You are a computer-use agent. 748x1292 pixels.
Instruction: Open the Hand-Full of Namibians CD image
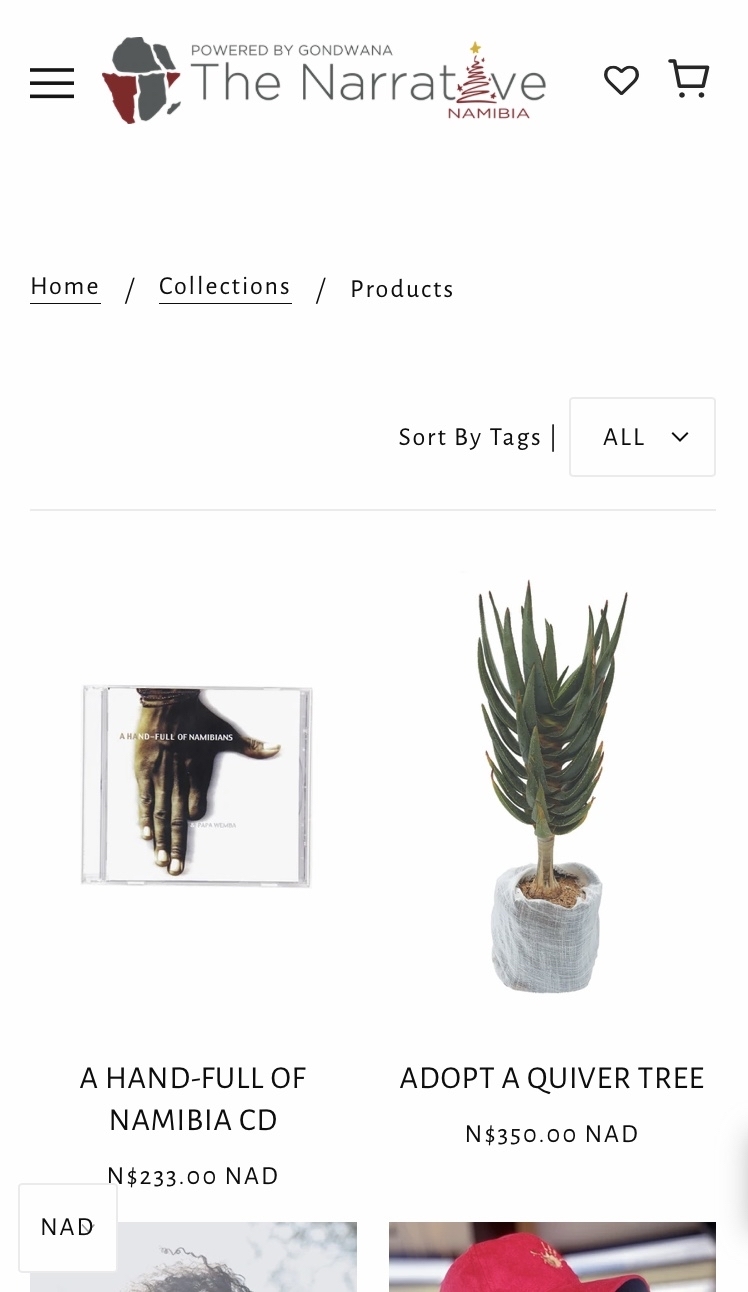pyautogui.click(x=197, y=785)
